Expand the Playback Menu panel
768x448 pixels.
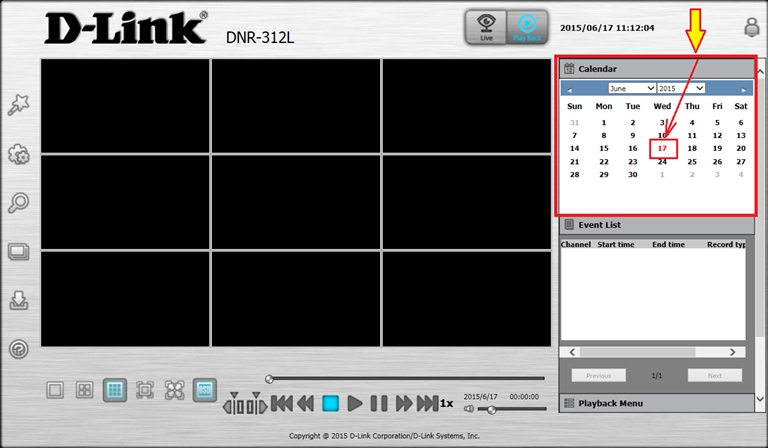654,403
